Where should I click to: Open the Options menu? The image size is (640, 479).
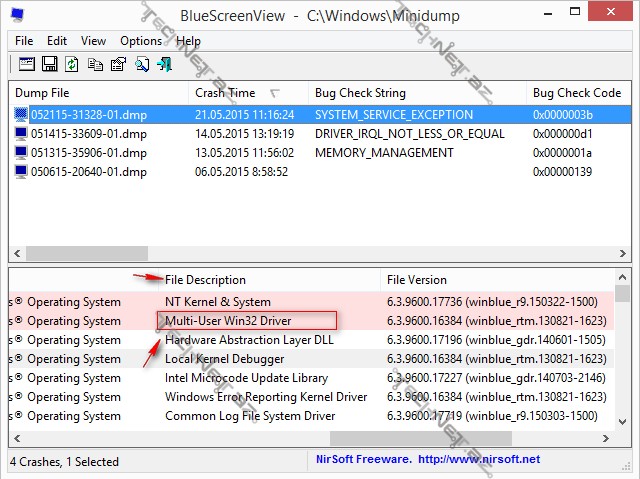[x=140, y=41]
